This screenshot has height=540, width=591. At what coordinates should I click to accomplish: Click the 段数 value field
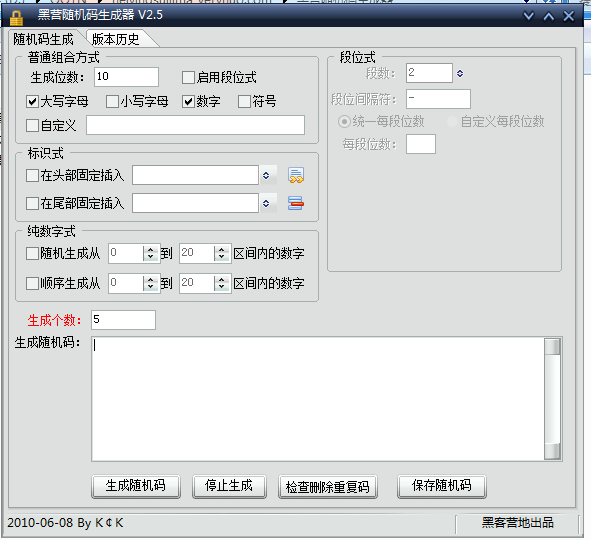(x=429, y=73)
